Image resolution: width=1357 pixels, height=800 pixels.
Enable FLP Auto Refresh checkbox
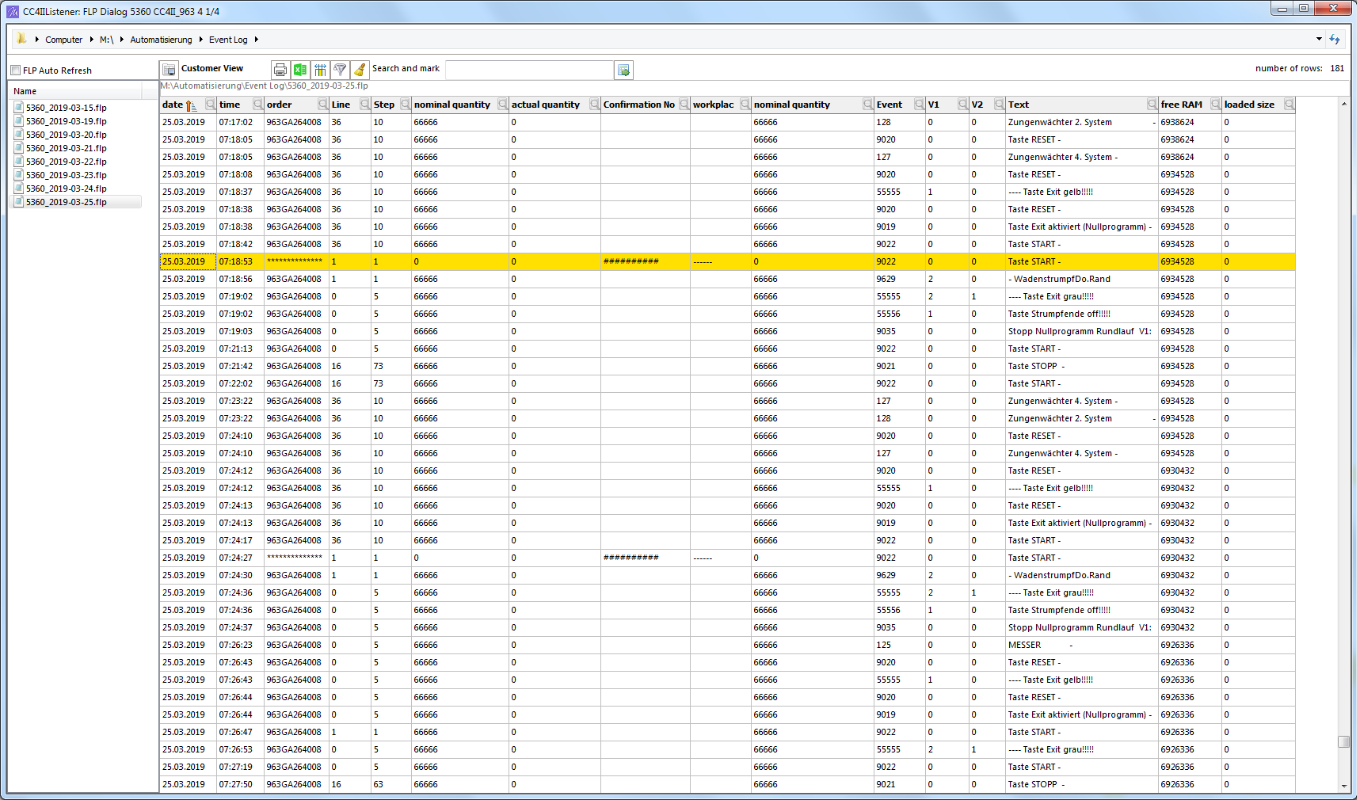[15, 71]
